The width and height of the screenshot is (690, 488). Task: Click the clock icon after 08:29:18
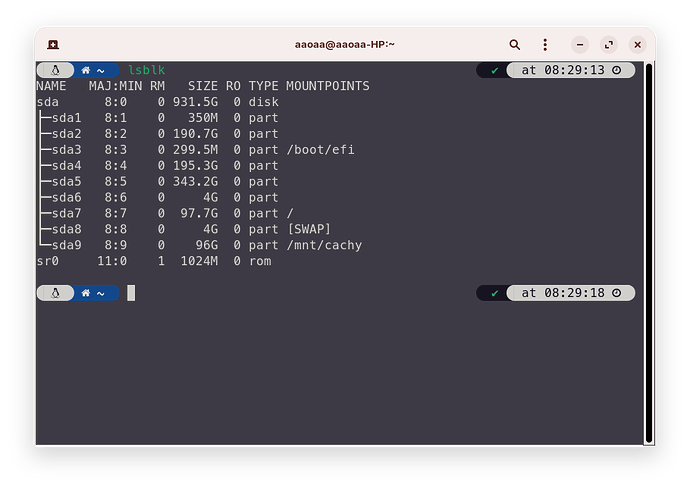click(616, 293)
